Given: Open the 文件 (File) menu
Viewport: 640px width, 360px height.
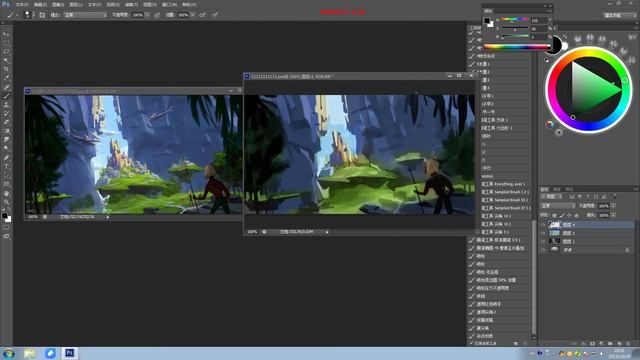Looking at the screenshot, I should pos(22,4).
